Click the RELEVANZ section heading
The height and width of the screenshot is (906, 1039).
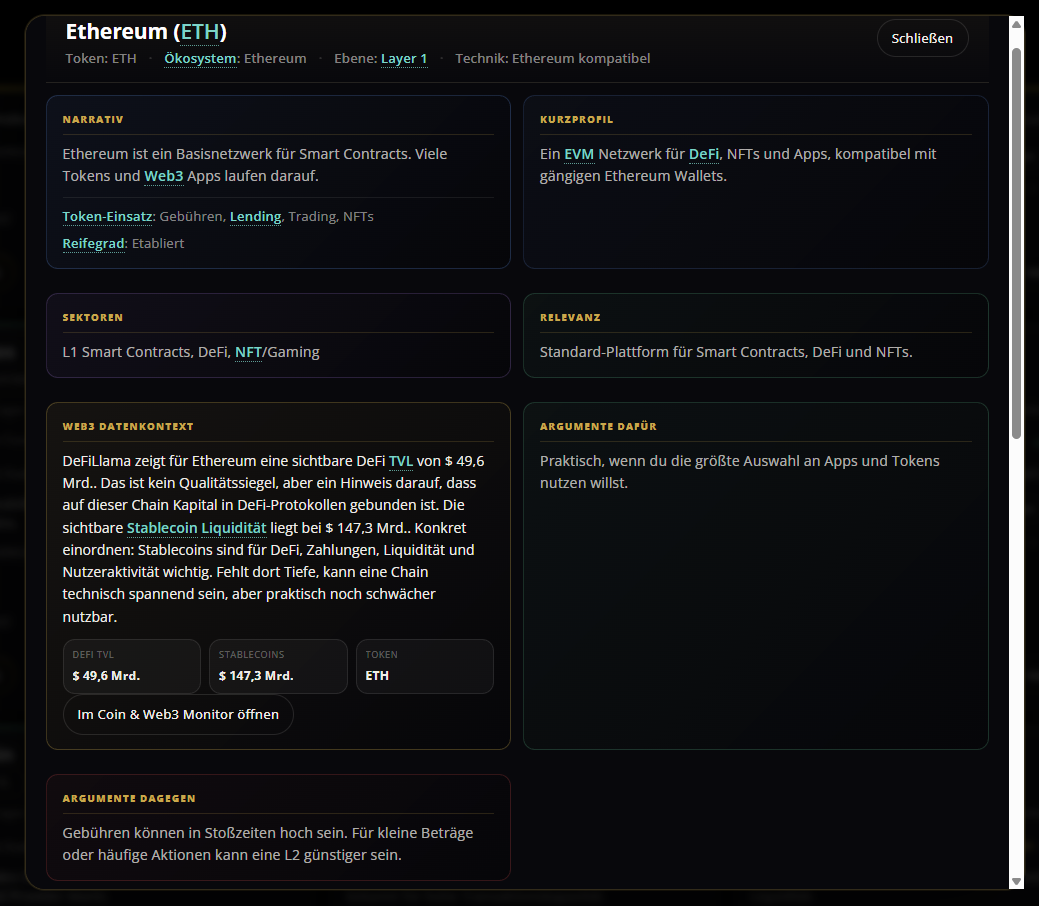(570, 317)
